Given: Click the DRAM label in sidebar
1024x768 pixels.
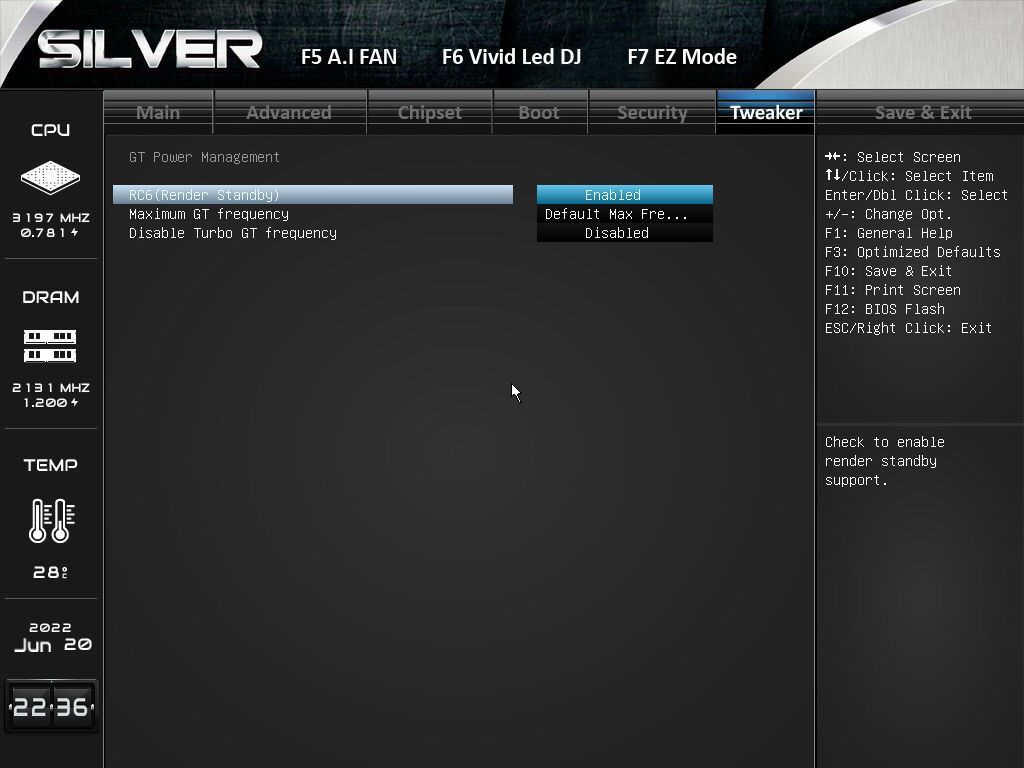Looking at the screenshot, I should click(50, 297).
